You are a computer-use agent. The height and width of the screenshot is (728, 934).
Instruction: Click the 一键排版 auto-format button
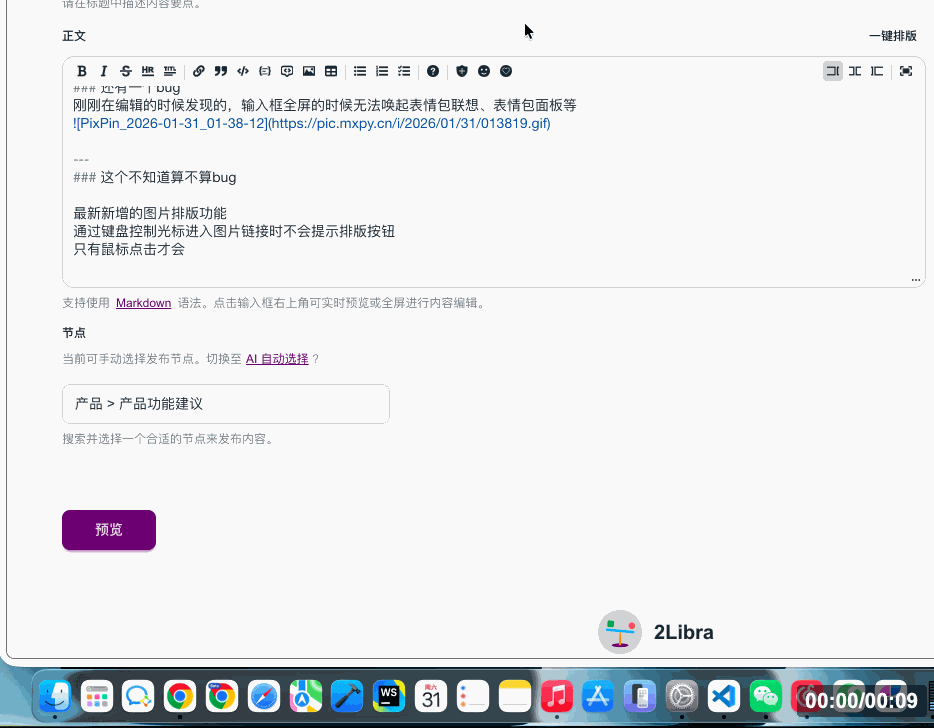coord(892,36)
